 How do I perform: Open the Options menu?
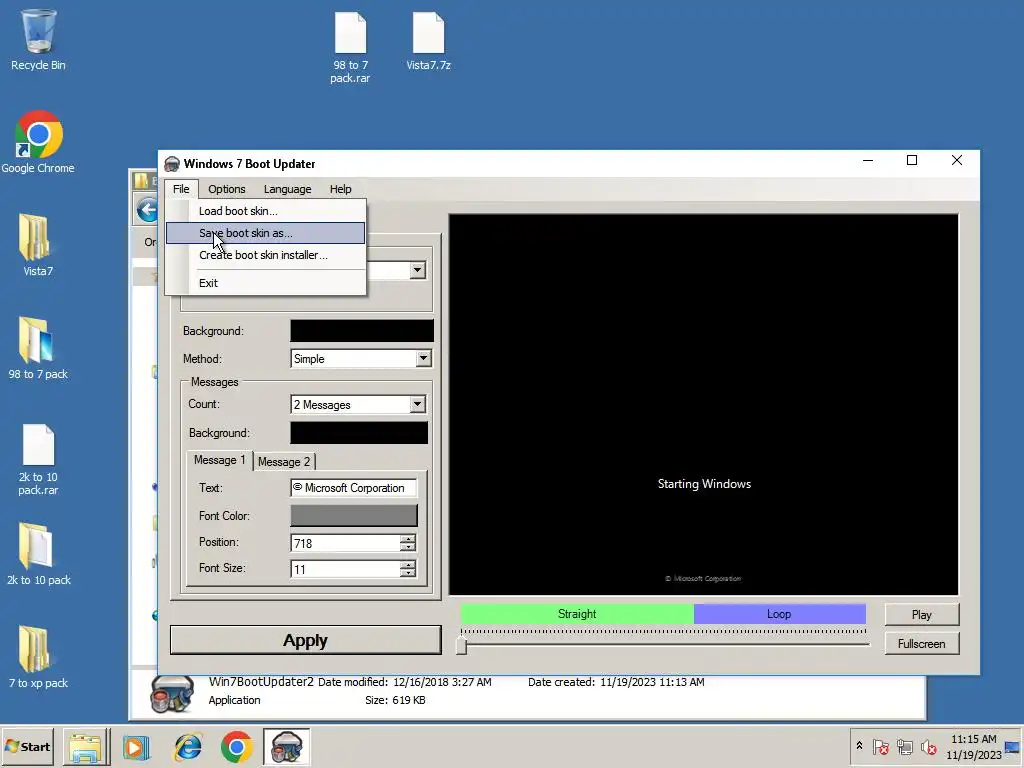pos(227,189)
